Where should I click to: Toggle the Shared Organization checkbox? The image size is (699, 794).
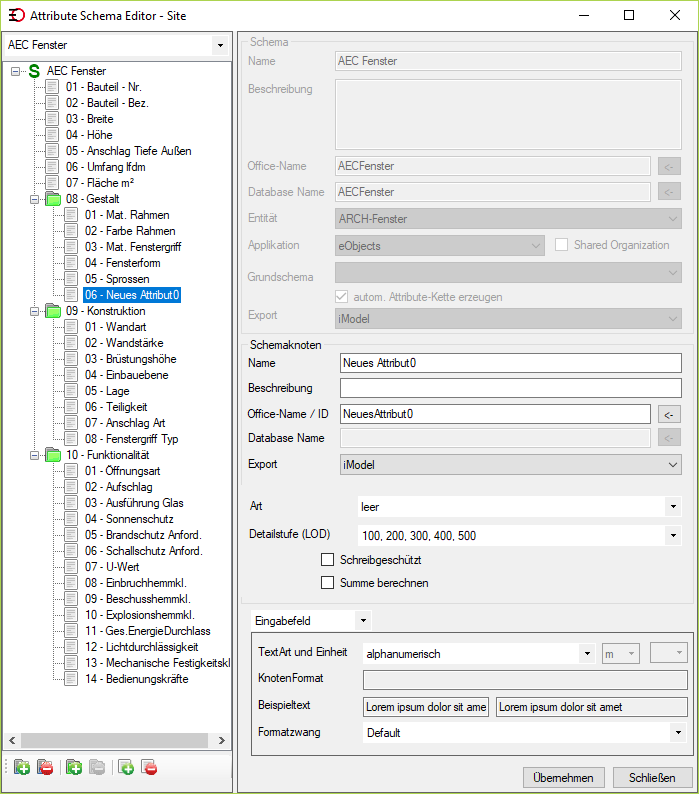click(x=561, y=245)
